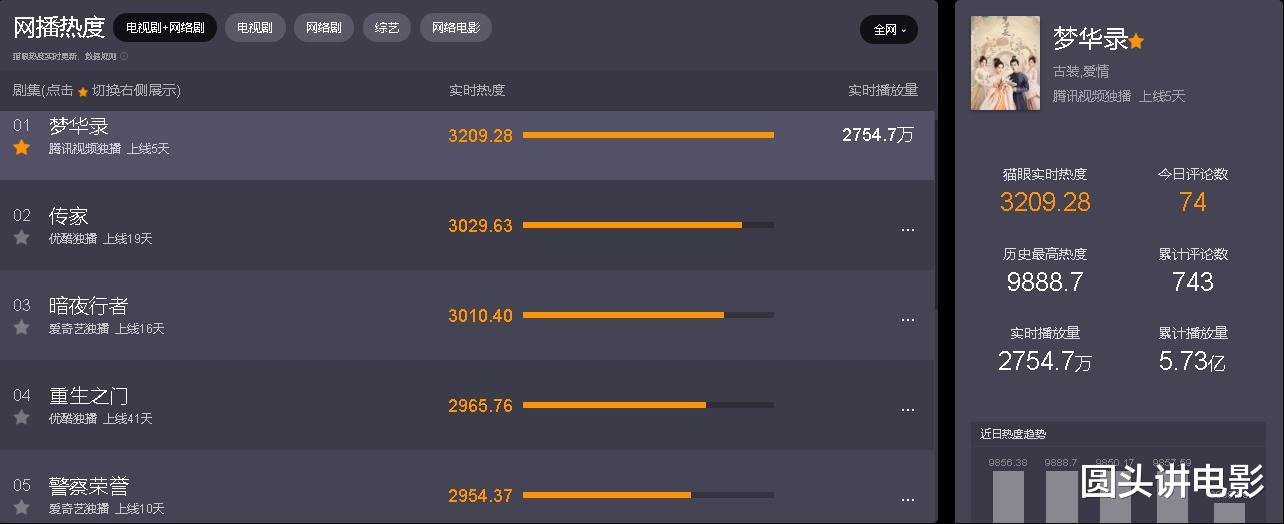Viewport: 1284px width, 524px height.
Task: Click the 警察荣誉 title in the list
Action: (89, 486)
